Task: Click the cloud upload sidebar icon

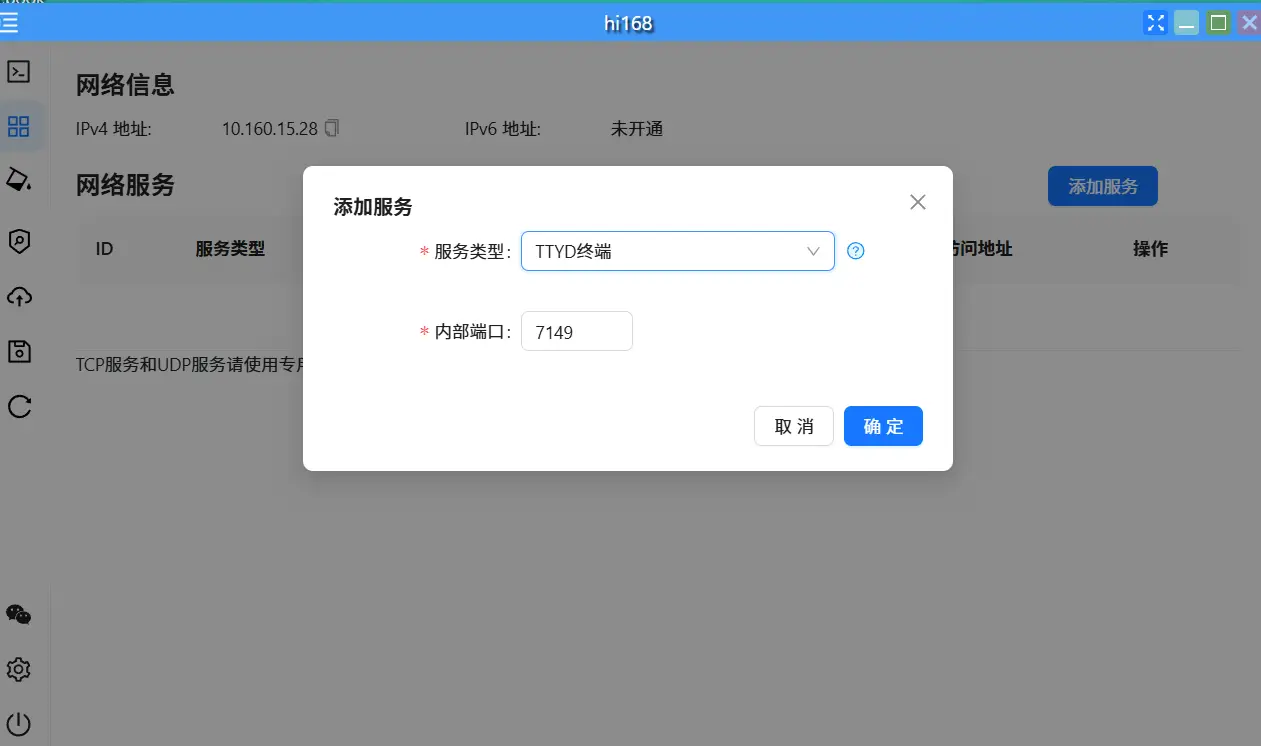Action: [x=19, y=297]
